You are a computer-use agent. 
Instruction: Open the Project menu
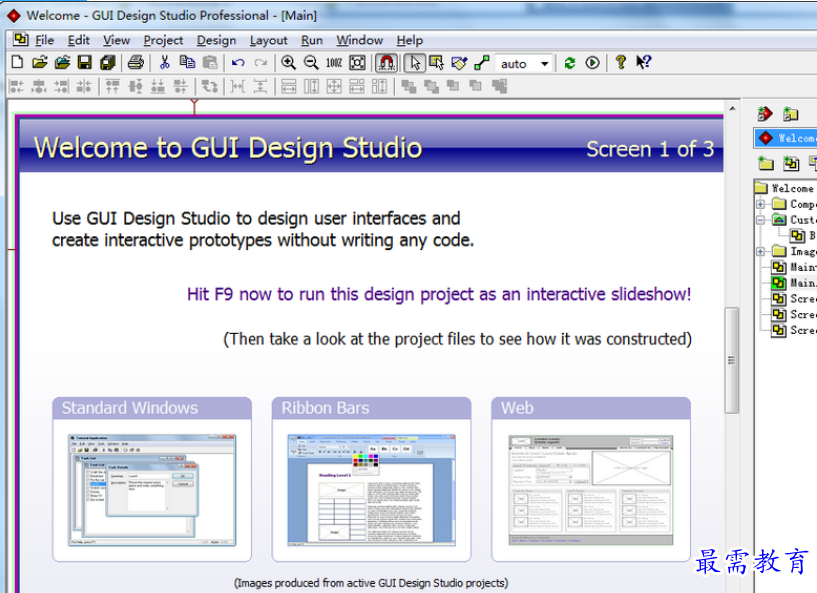pyautogui.click(x=163, y=40)
